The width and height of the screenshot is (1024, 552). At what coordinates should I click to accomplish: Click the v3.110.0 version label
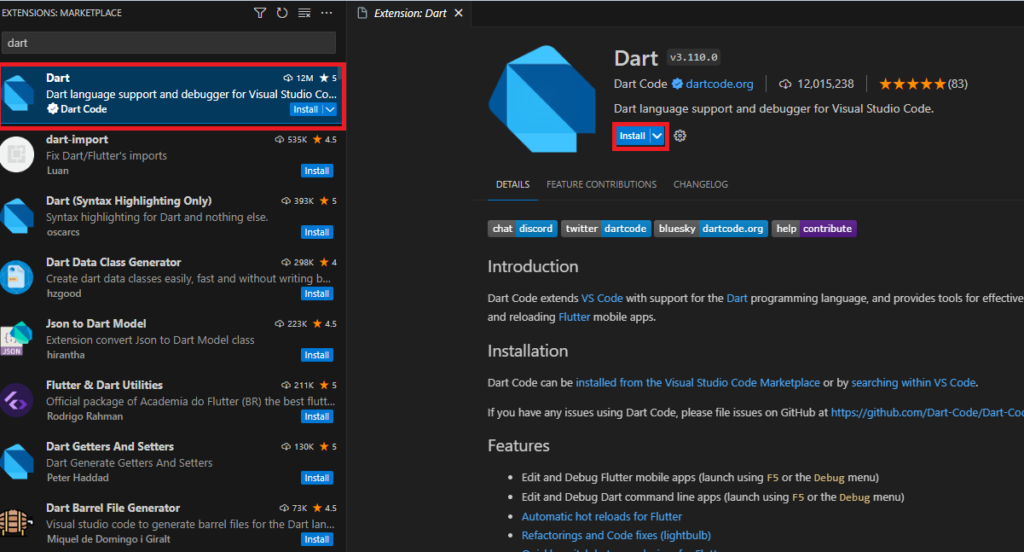694,57
